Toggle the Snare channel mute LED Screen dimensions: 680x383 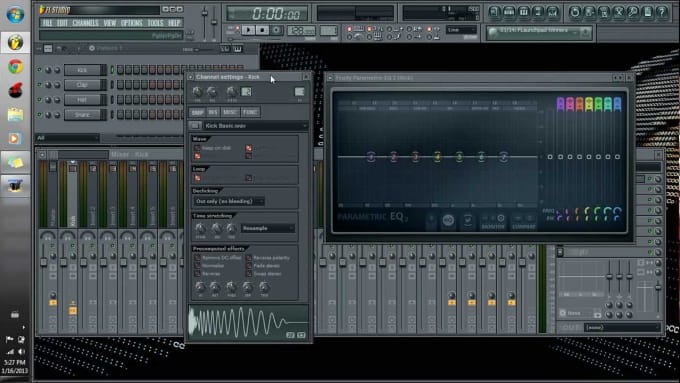39,115
